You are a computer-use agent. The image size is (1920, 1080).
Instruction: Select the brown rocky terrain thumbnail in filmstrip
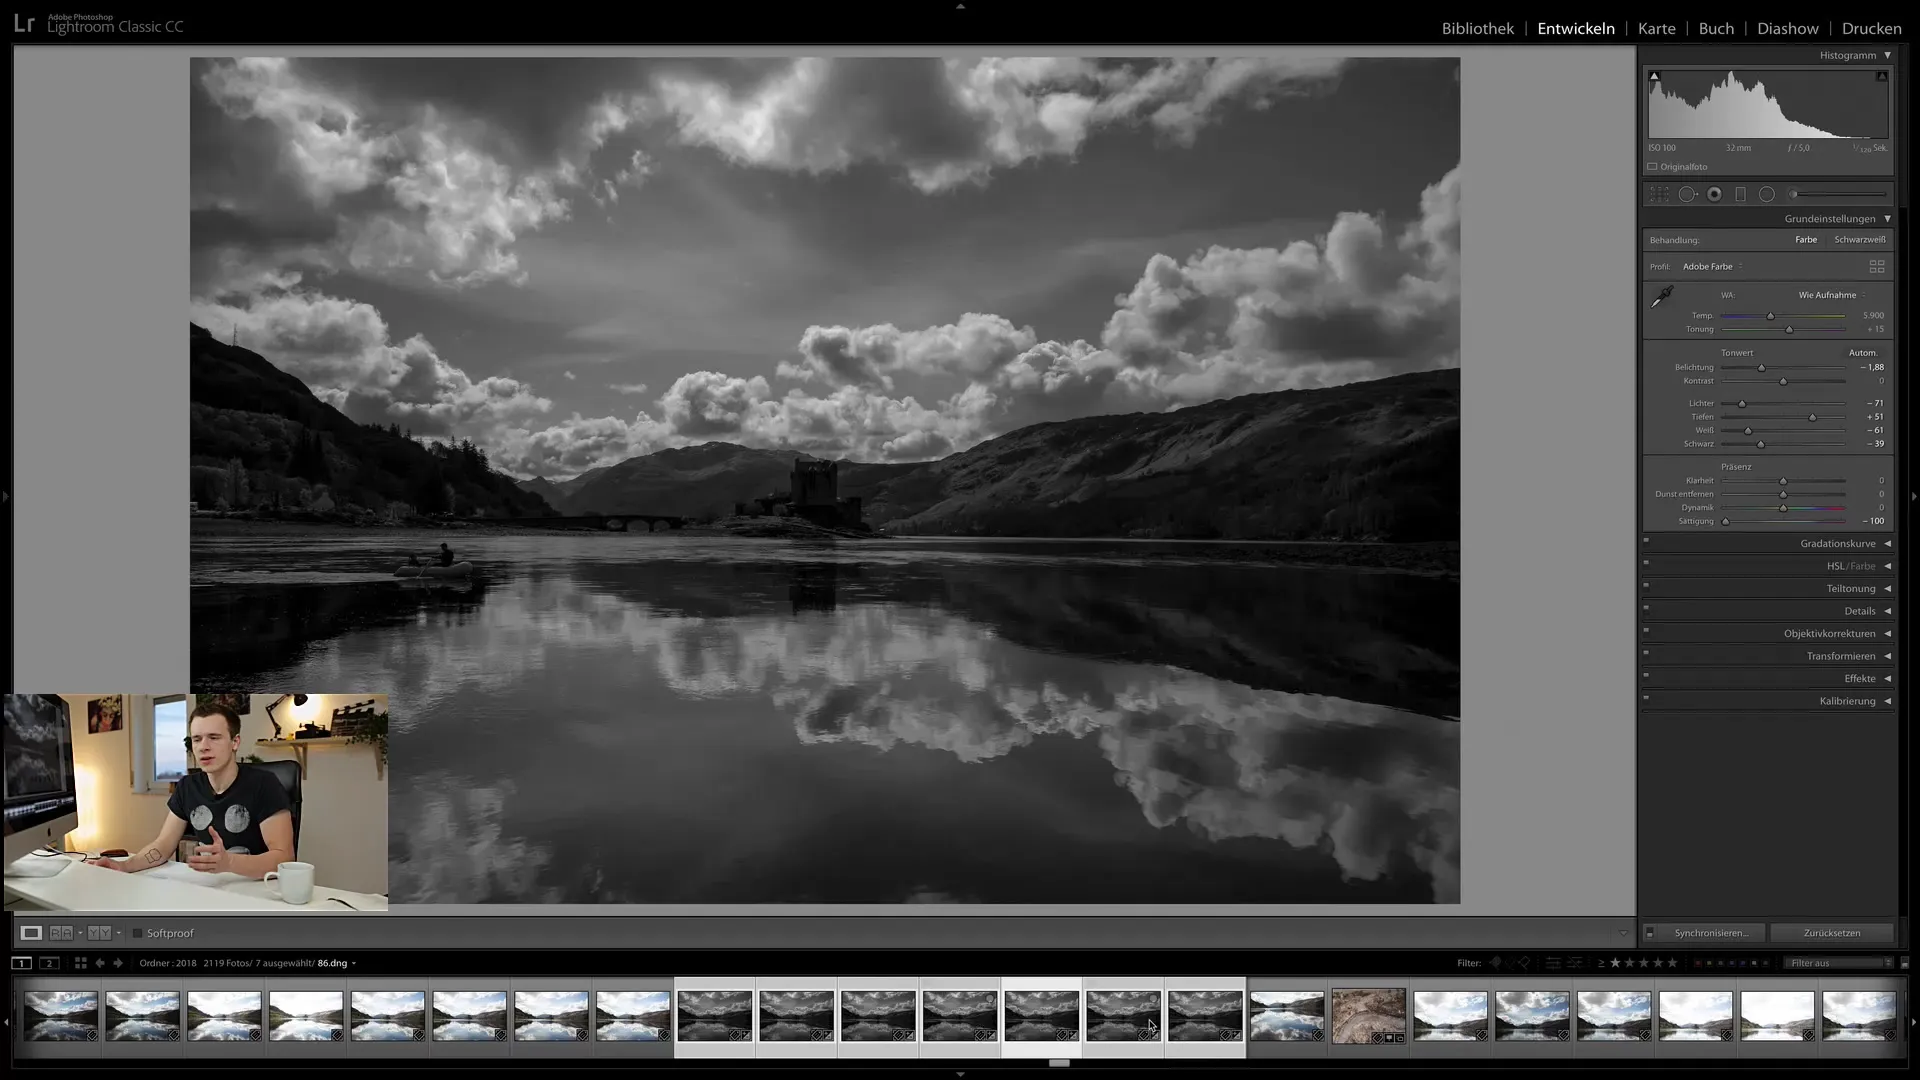click(1368, 1016)
